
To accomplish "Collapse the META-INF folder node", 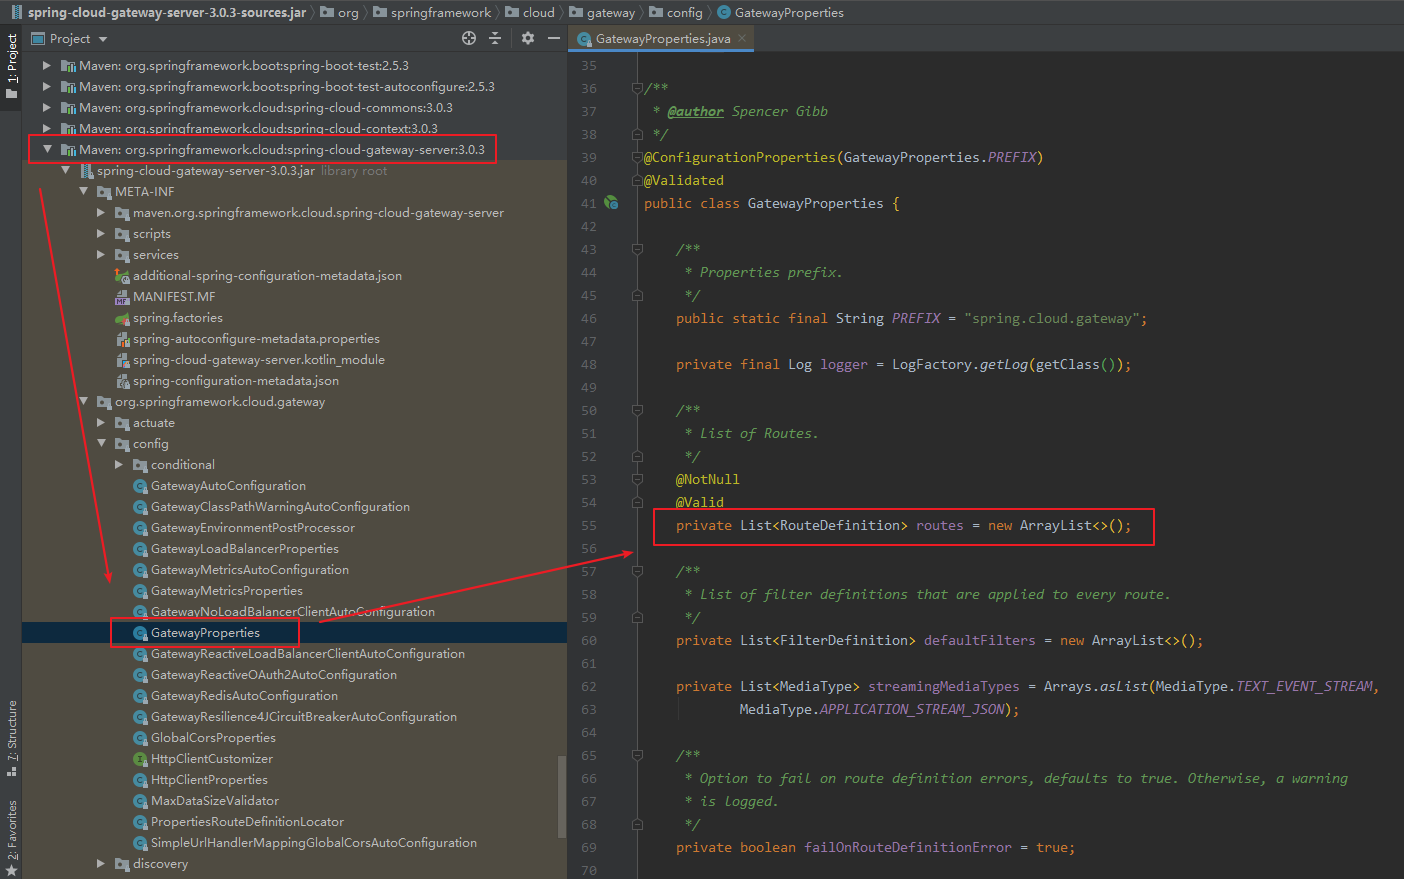I will (x=84, y=191).
